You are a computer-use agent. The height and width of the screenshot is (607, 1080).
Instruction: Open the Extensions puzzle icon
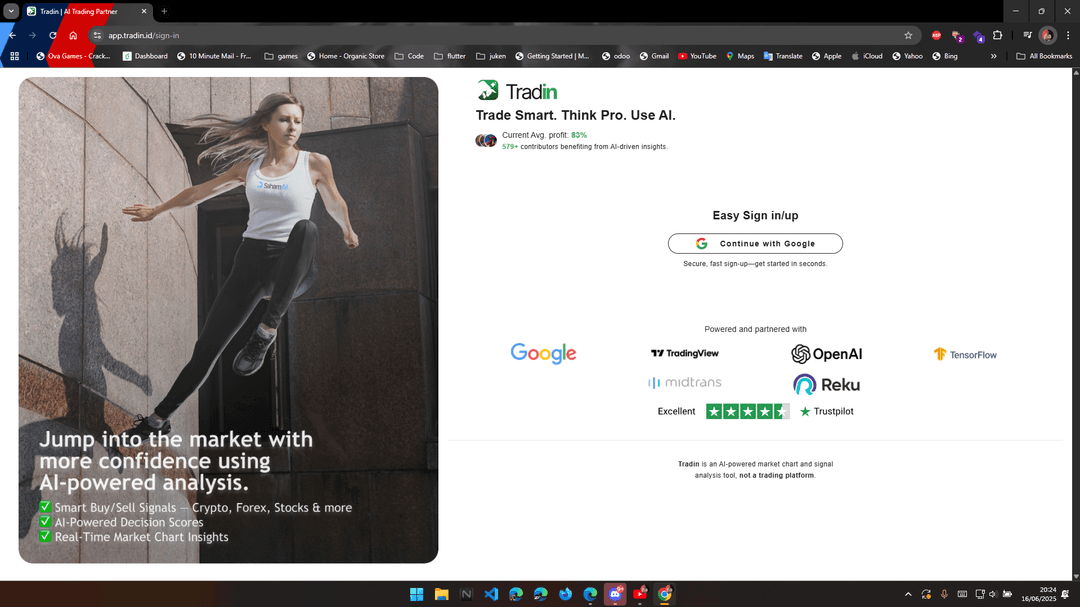tap(997, 35)
